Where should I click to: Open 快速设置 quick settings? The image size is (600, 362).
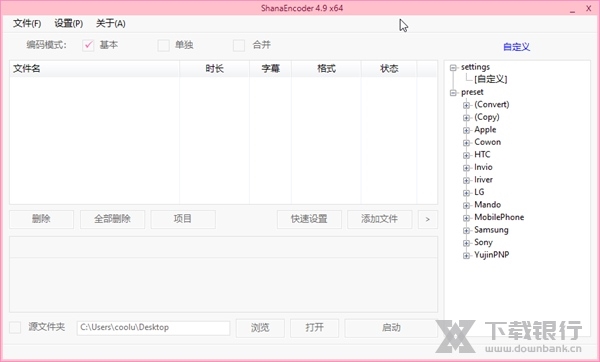point(309,219)
